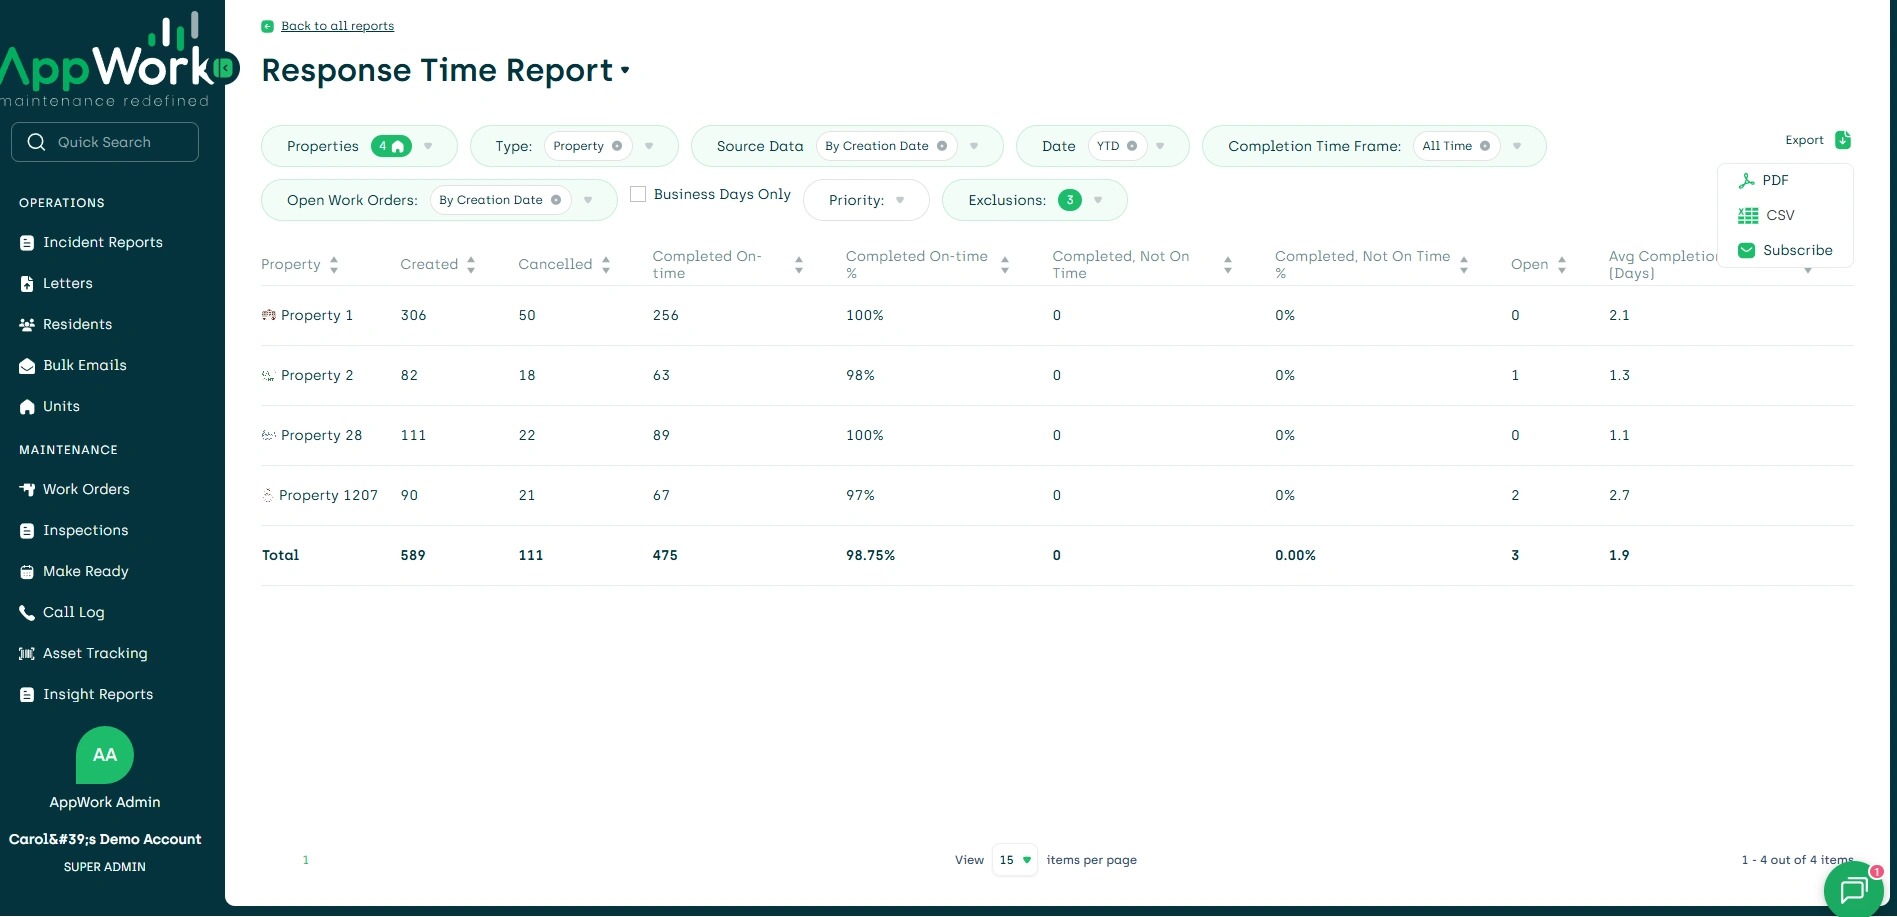The height and width of the screenshot is (917, 1897).
Task: Open Inspections in the sidebar
Action: tap(86, 531)
